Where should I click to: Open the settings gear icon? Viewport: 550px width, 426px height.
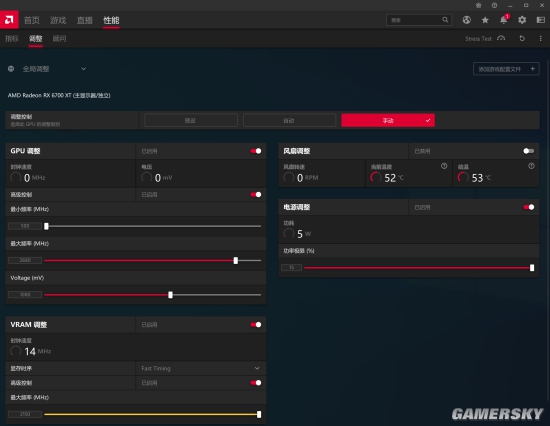[522, 20]
